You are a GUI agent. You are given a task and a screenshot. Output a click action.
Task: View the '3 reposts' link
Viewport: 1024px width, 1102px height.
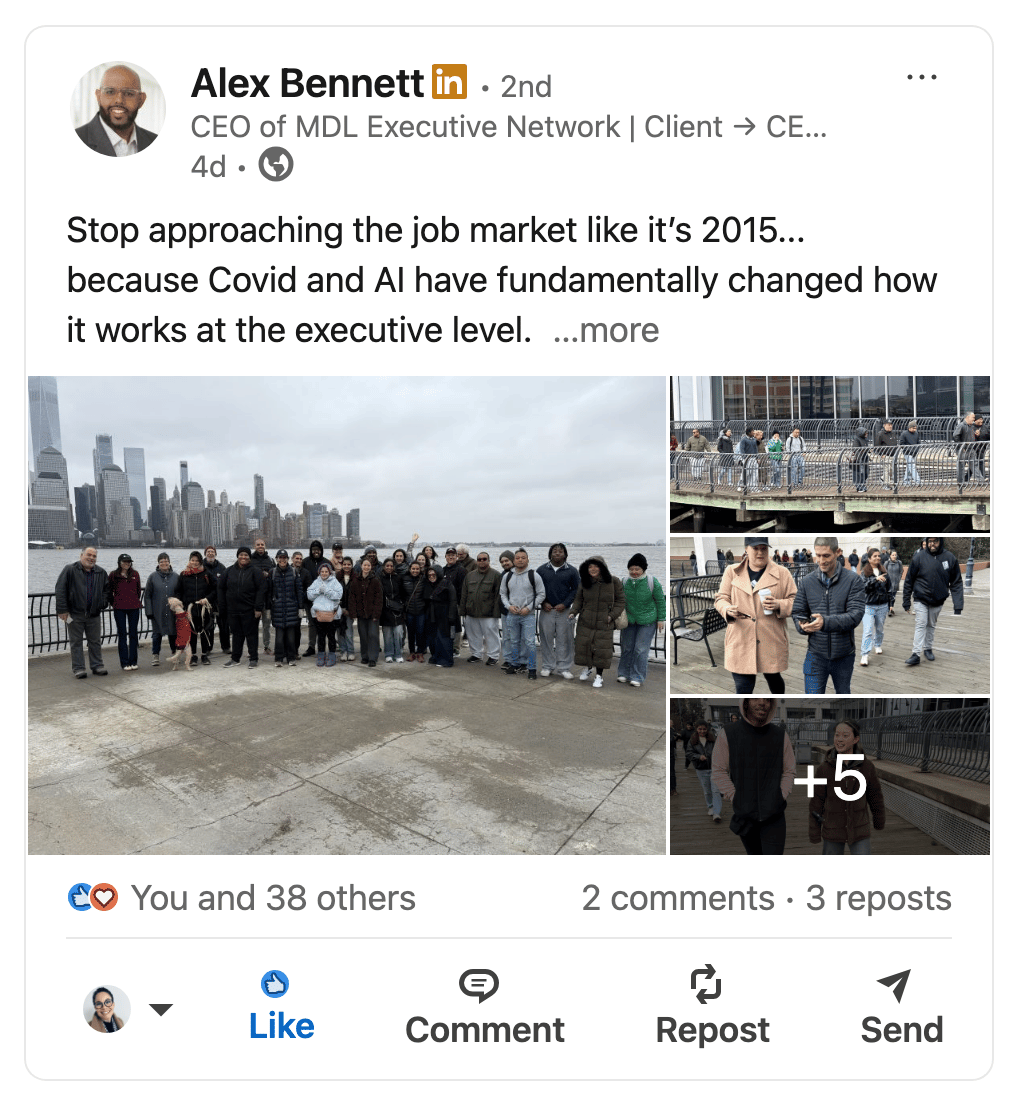(x=879, y=898)
